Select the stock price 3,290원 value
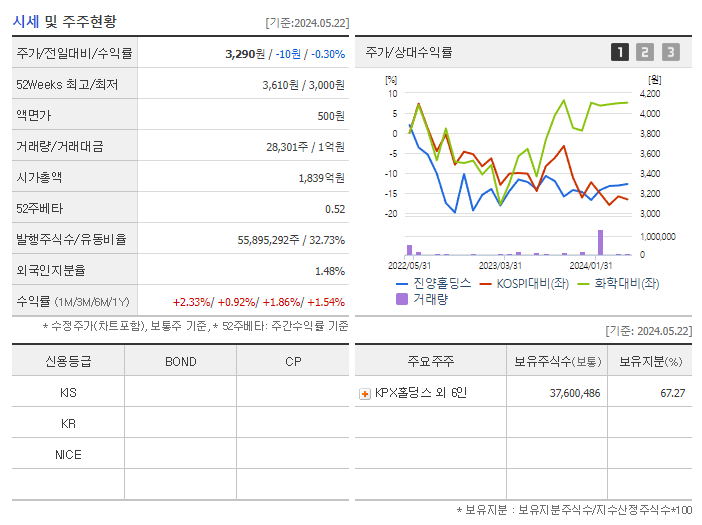The height and width of the screenshot is (525, 702). point(245,54)
